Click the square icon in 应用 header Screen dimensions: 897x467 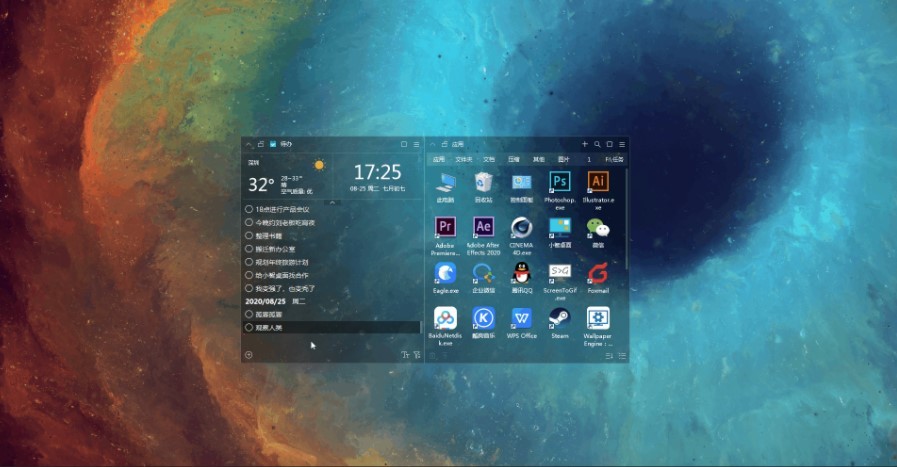coord(609,144)
